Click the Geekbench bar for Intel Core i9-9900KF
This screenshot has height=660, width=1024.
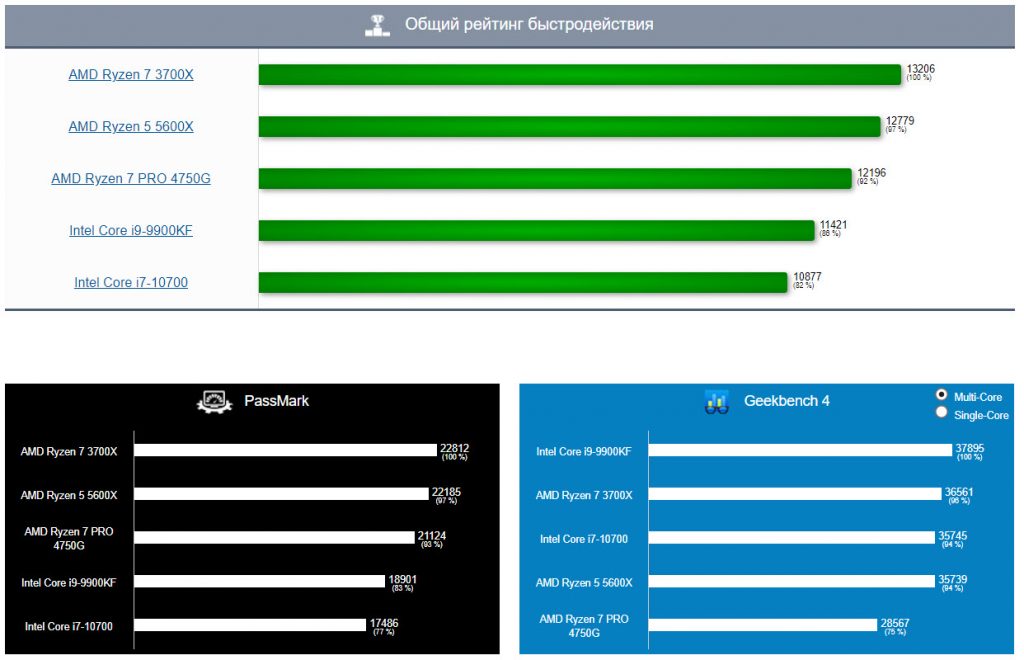click(800, 450)
